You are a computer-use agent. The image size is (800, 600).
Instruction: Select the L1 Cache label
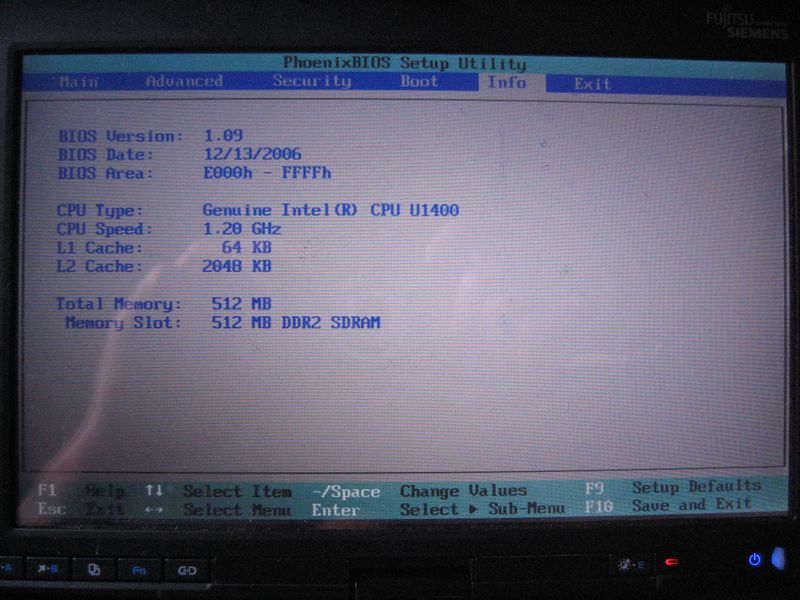tap(99, 248)
